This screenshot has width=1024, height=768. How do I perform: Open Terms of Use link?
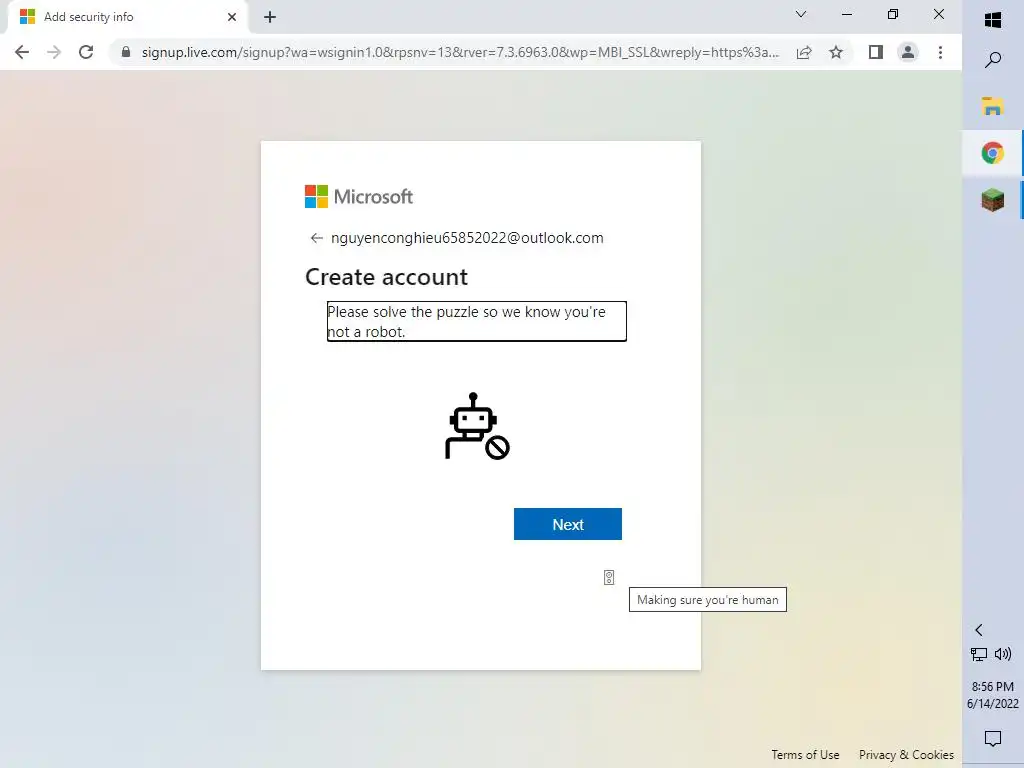(x=805, y=755)
